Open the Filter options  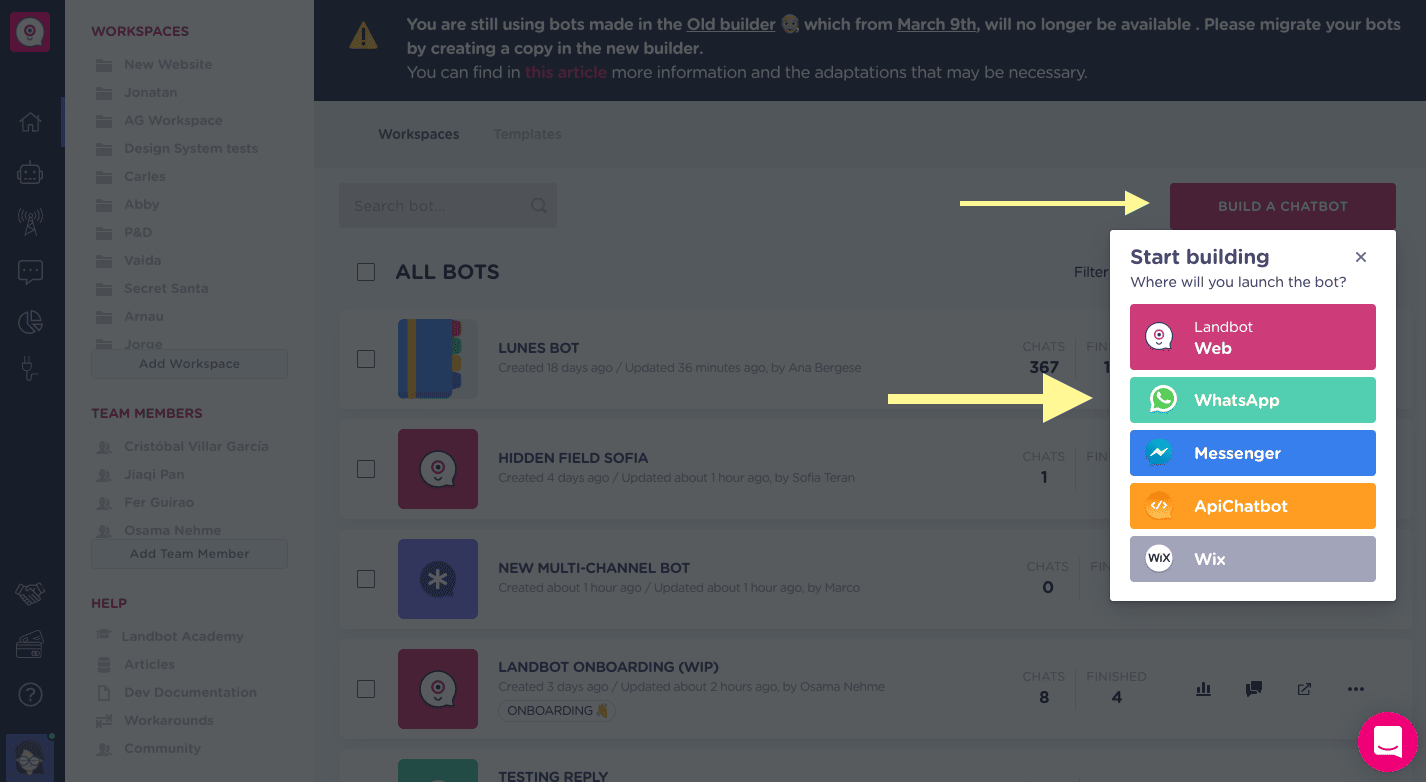[1092, 271]
